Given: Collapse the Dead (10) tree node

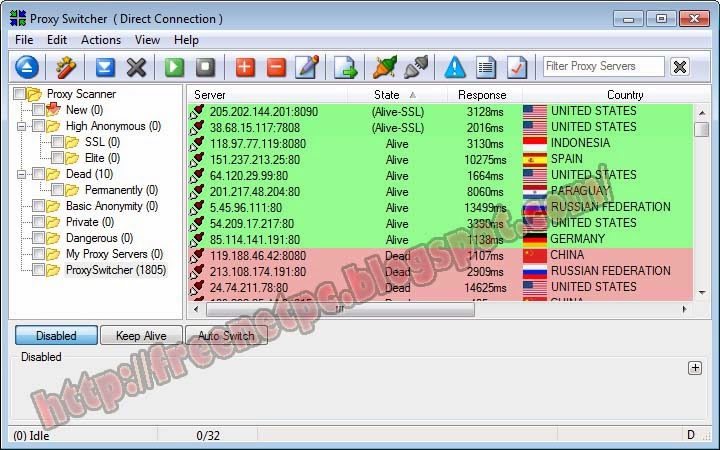Looking at the screenshot, I should [x=21, y=174].
